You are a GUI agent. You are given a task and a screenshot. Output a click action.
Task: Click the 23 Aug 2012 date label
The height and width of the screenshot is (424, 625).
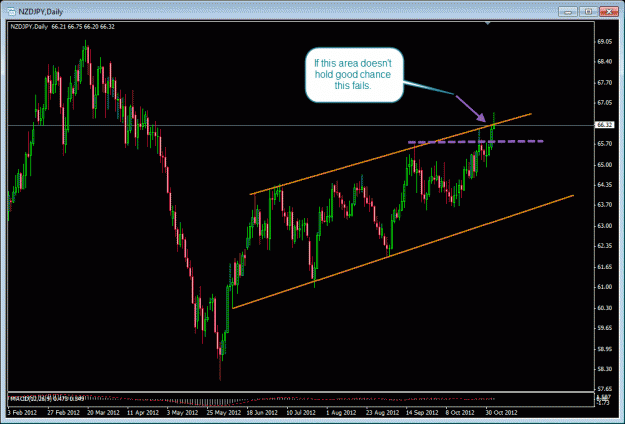pos(383,413)
